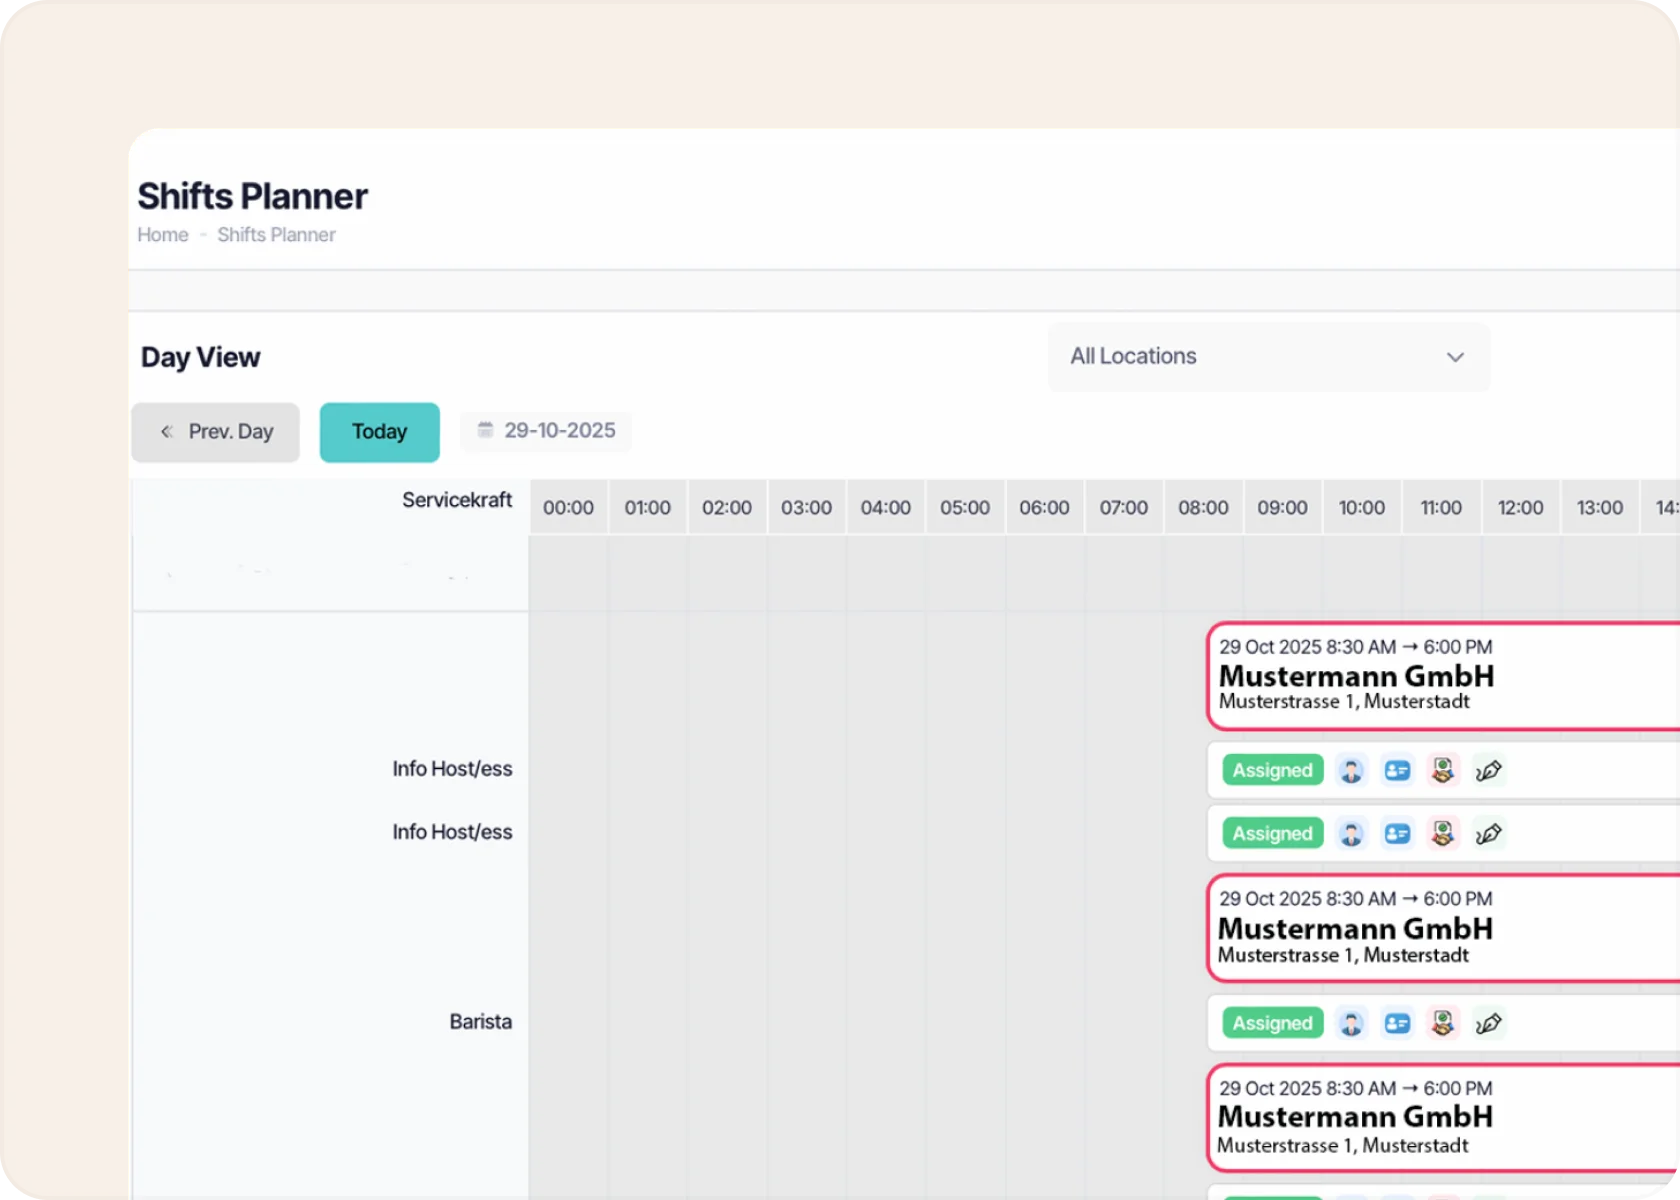1680x1200 pixels.
Task: Select the upper Info Host/ess row label
Action: pos(452,769)
